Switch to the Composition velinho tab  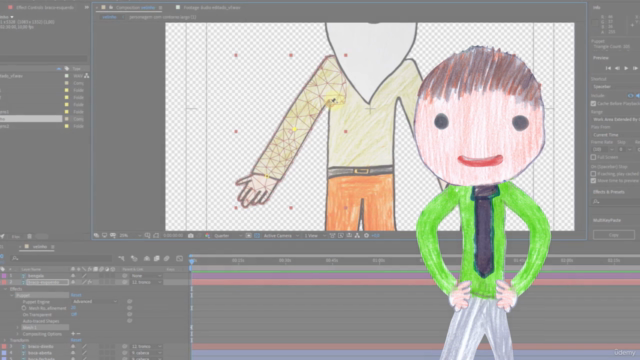coord(136,7)
